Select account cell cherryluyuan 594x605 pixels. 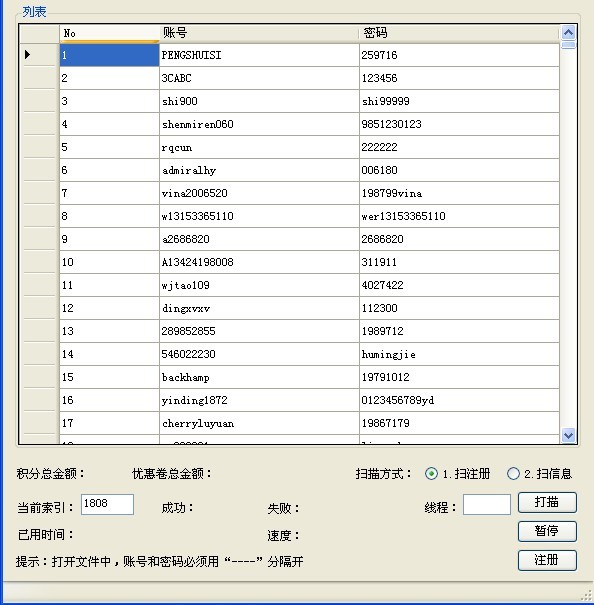click(259, 423)
